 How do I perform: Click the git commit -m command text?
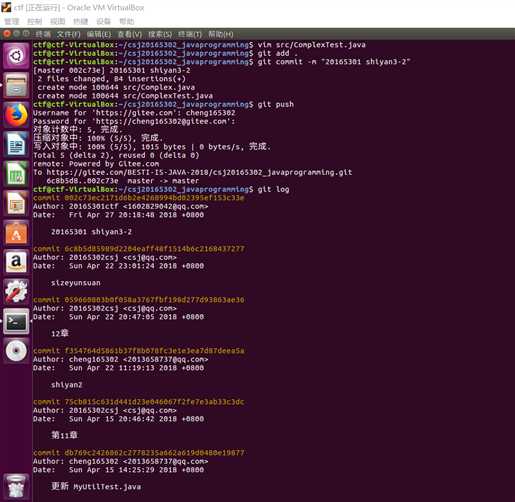tap(334, 62)
